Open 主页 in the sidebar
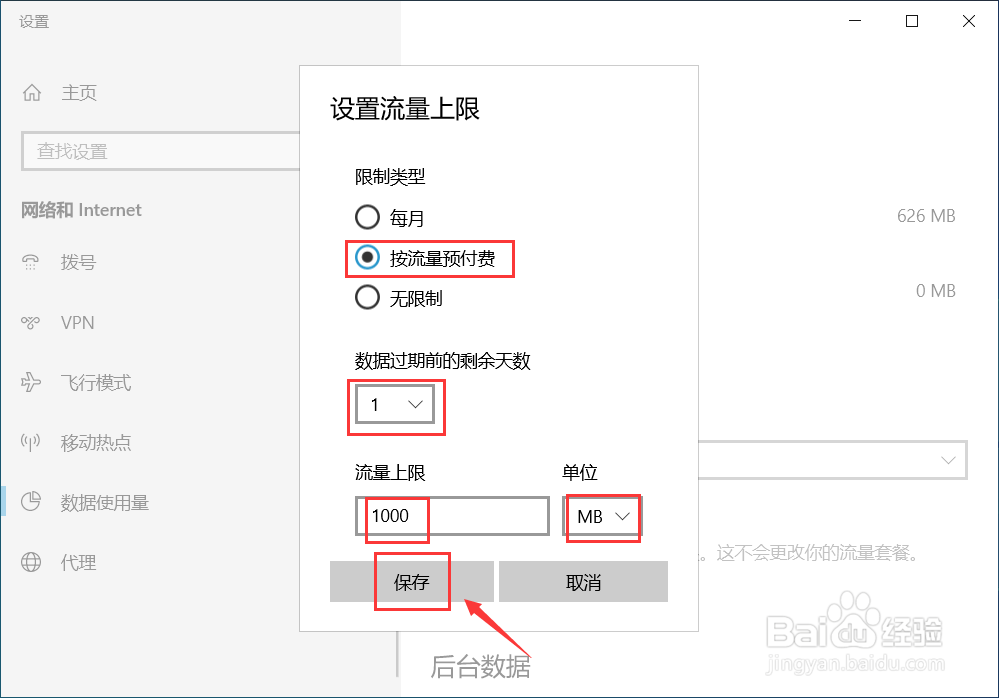Viewport: 999px width, 698px height. click(79, 93)
